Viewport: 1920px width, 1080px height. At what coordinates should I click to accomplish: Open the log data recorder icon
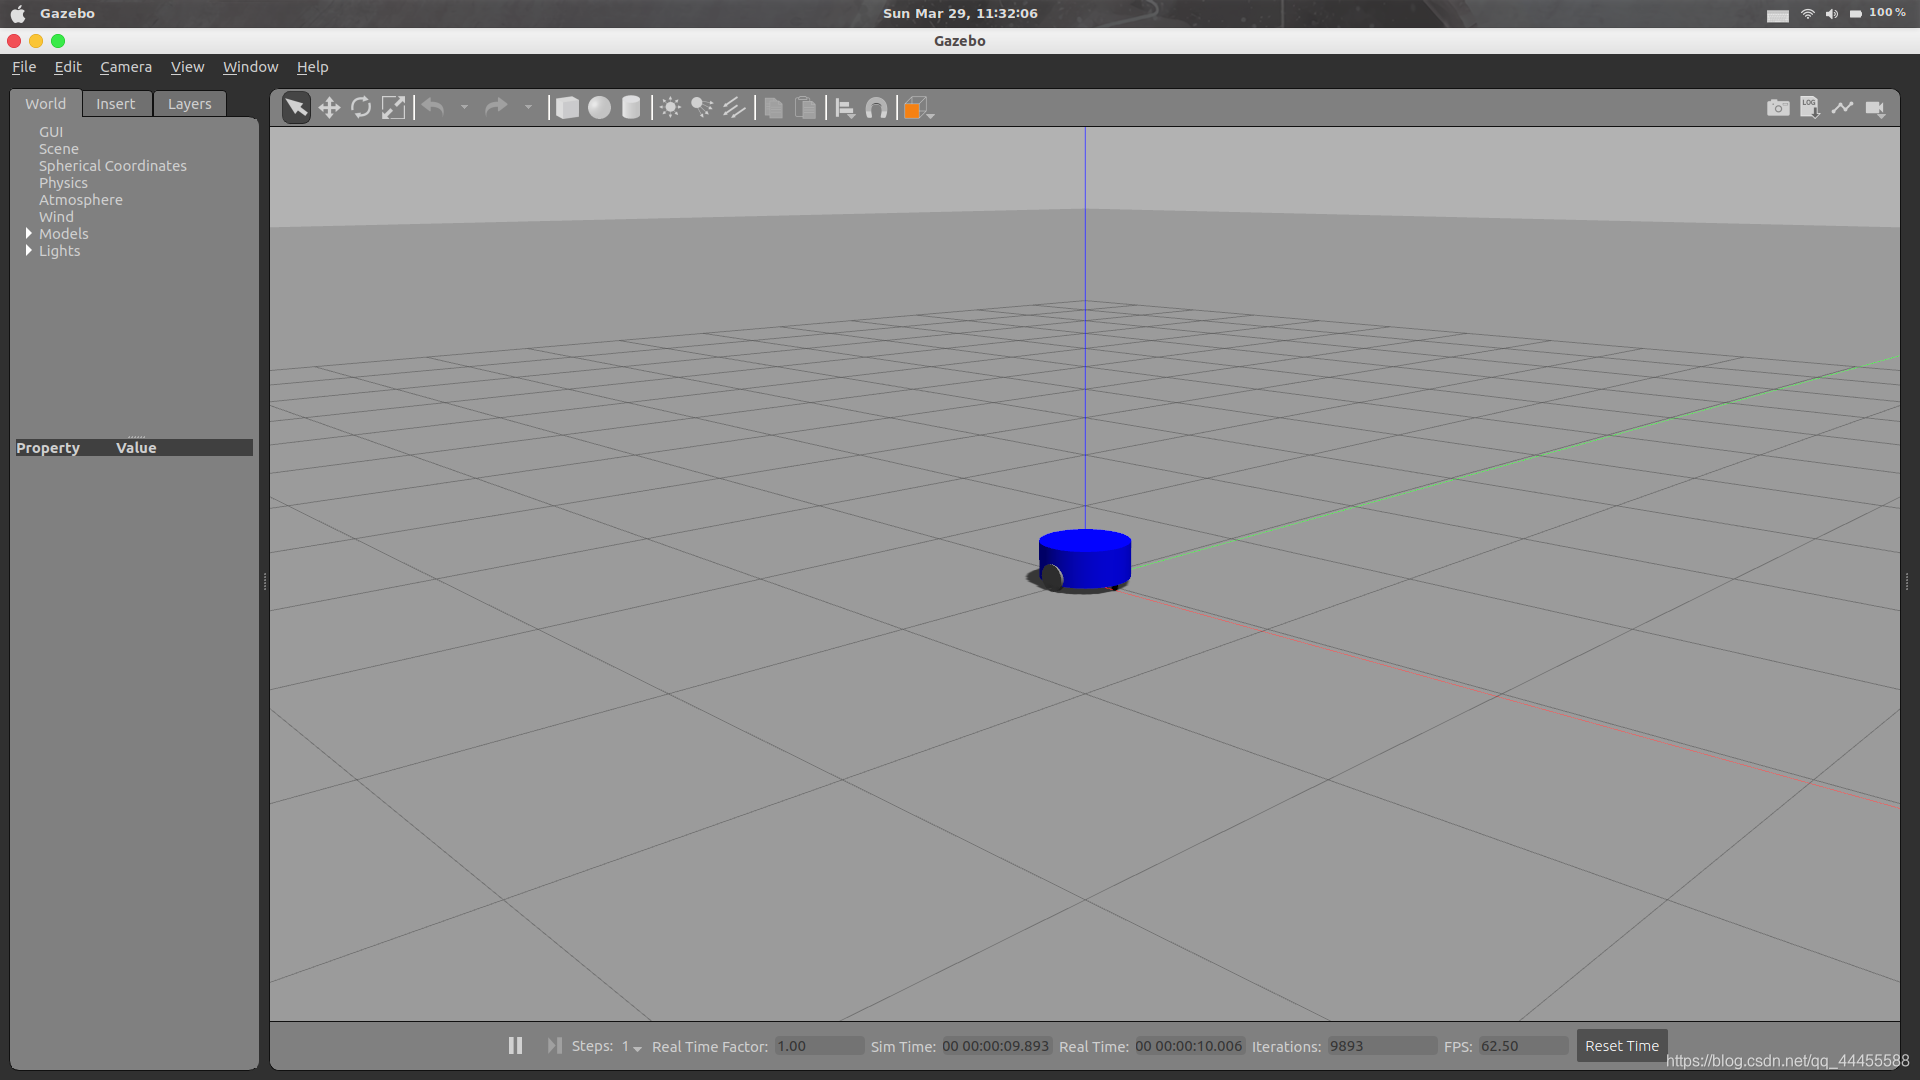pyautogui.click(x=1810, y=108)
